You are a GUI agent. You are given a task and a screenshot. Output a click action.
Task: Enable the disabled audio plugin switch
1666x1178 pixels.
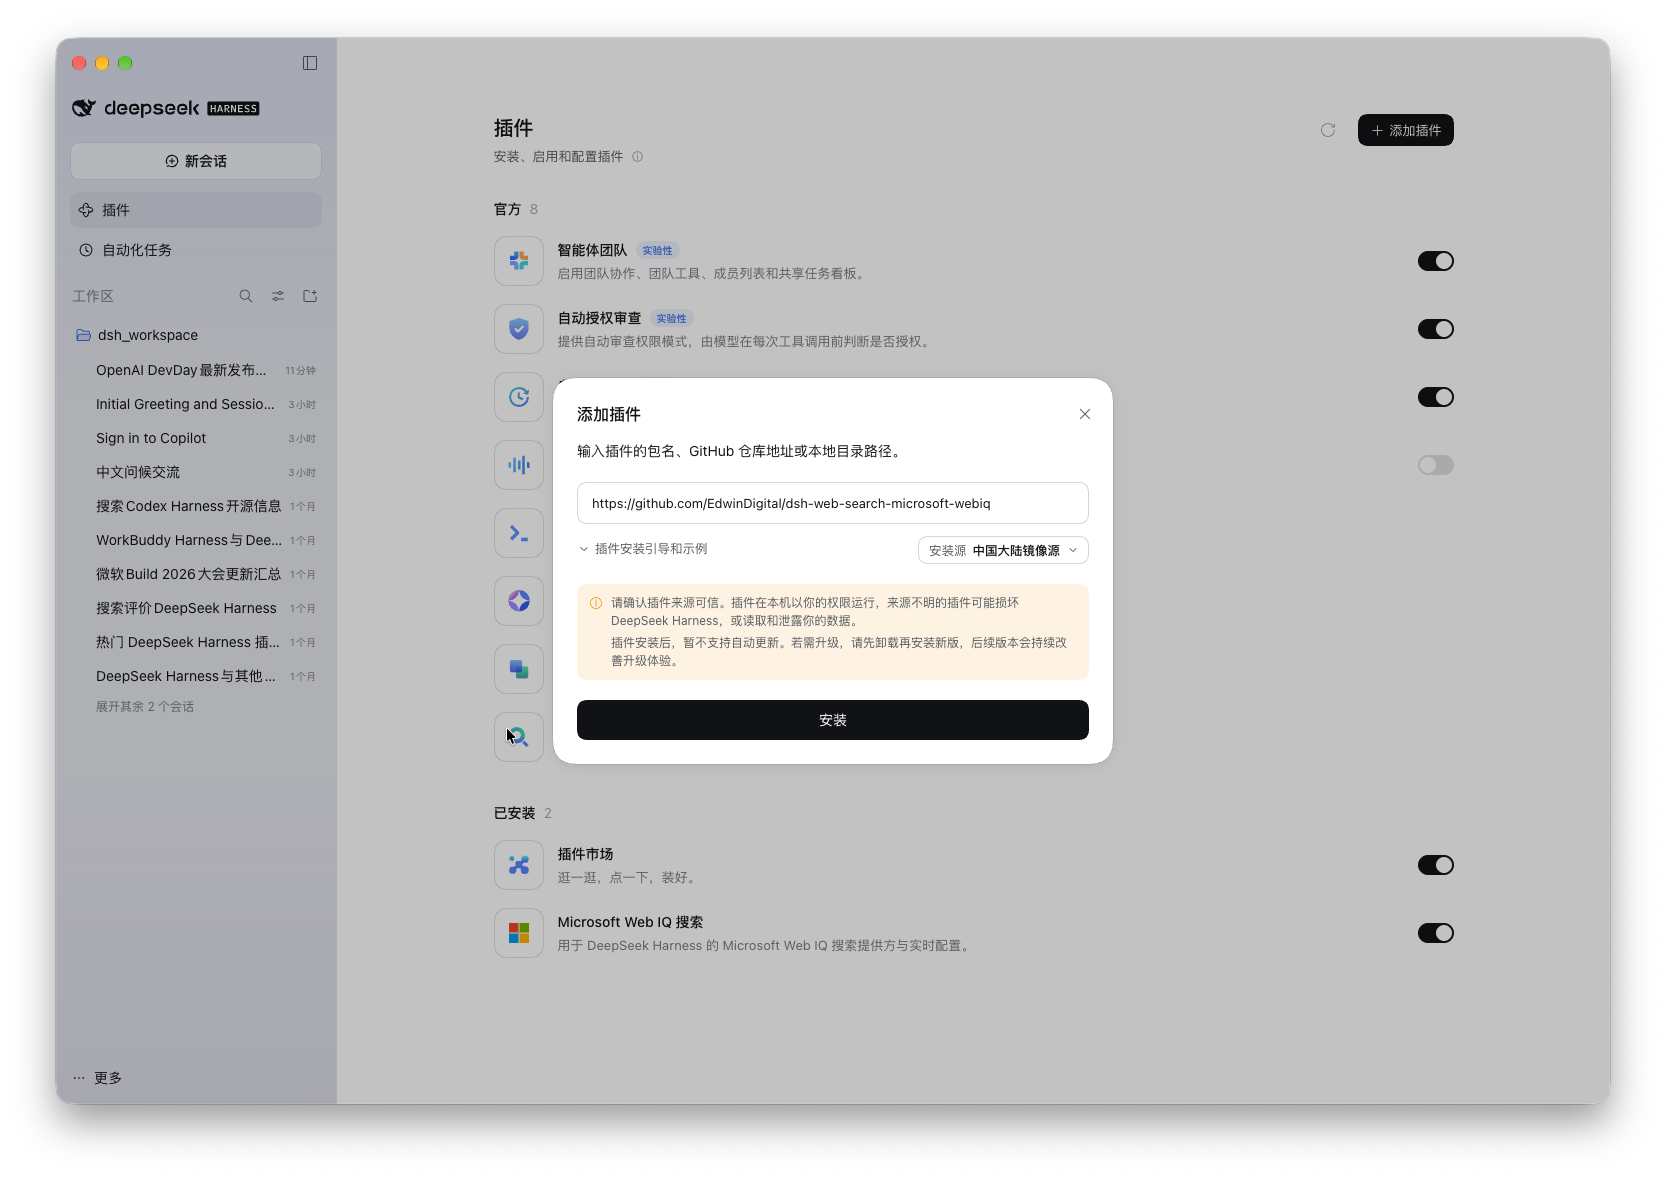pyautogui.click(x=1436, y=465)
